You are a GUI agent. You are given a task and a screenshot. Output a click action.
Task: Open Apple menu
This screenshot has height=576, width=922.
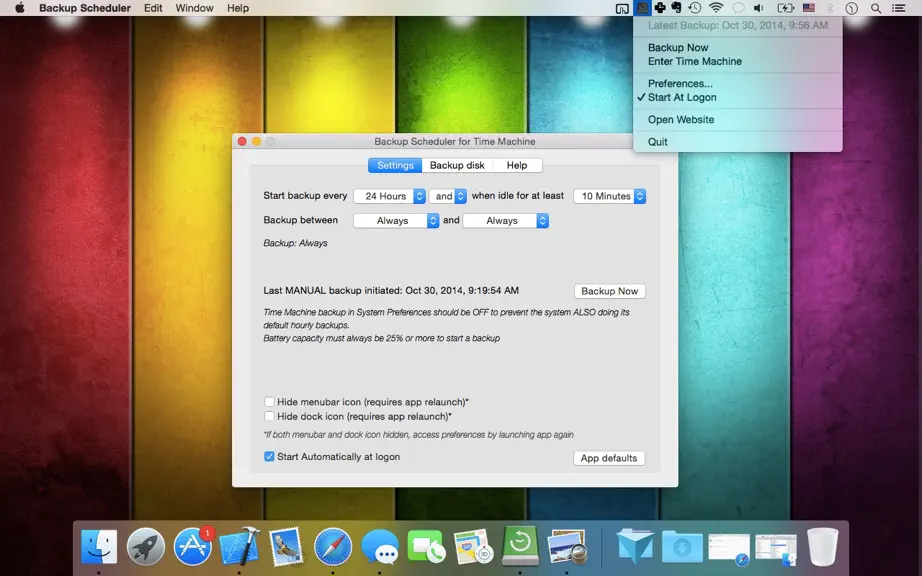19,8
